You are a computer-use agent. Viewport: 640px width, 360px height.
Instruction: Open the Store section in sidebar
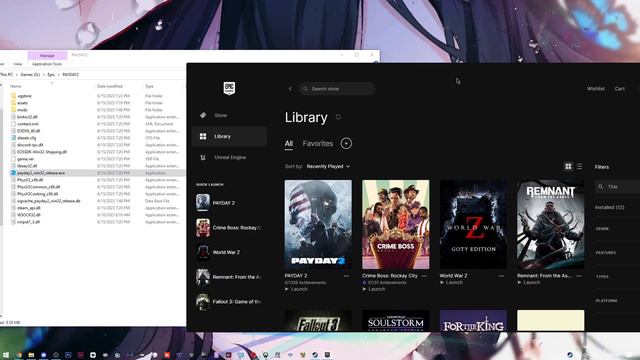[x=229, y=116]
